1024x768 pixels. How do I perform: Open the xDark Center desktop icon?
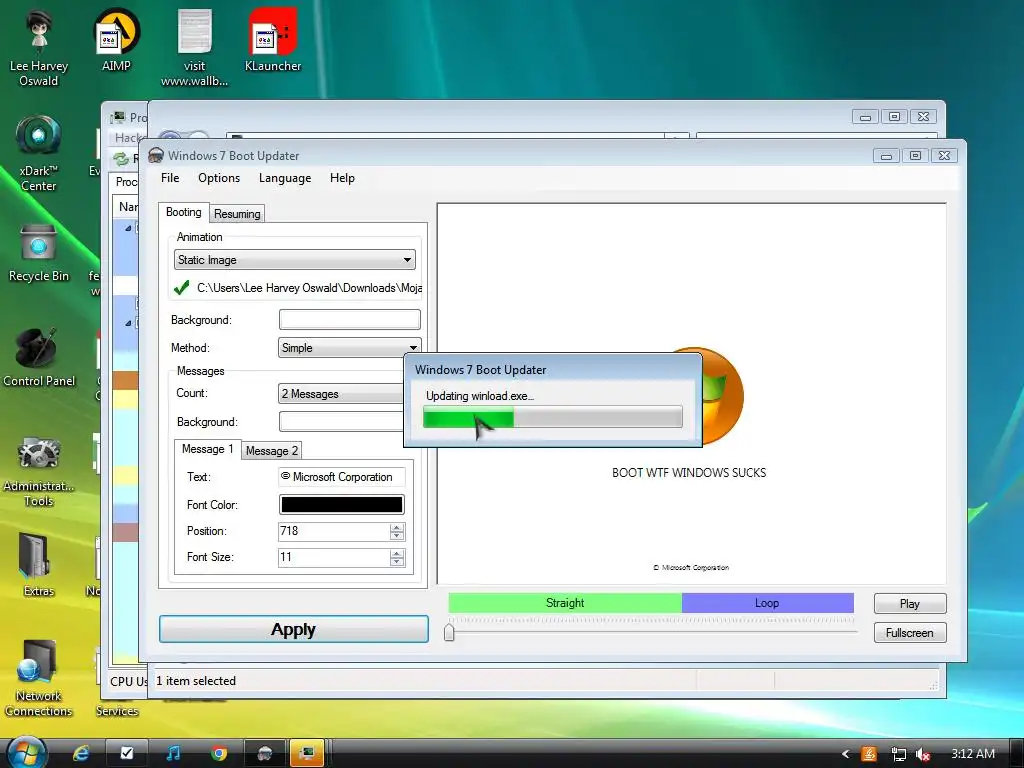(x=39, y=153)
